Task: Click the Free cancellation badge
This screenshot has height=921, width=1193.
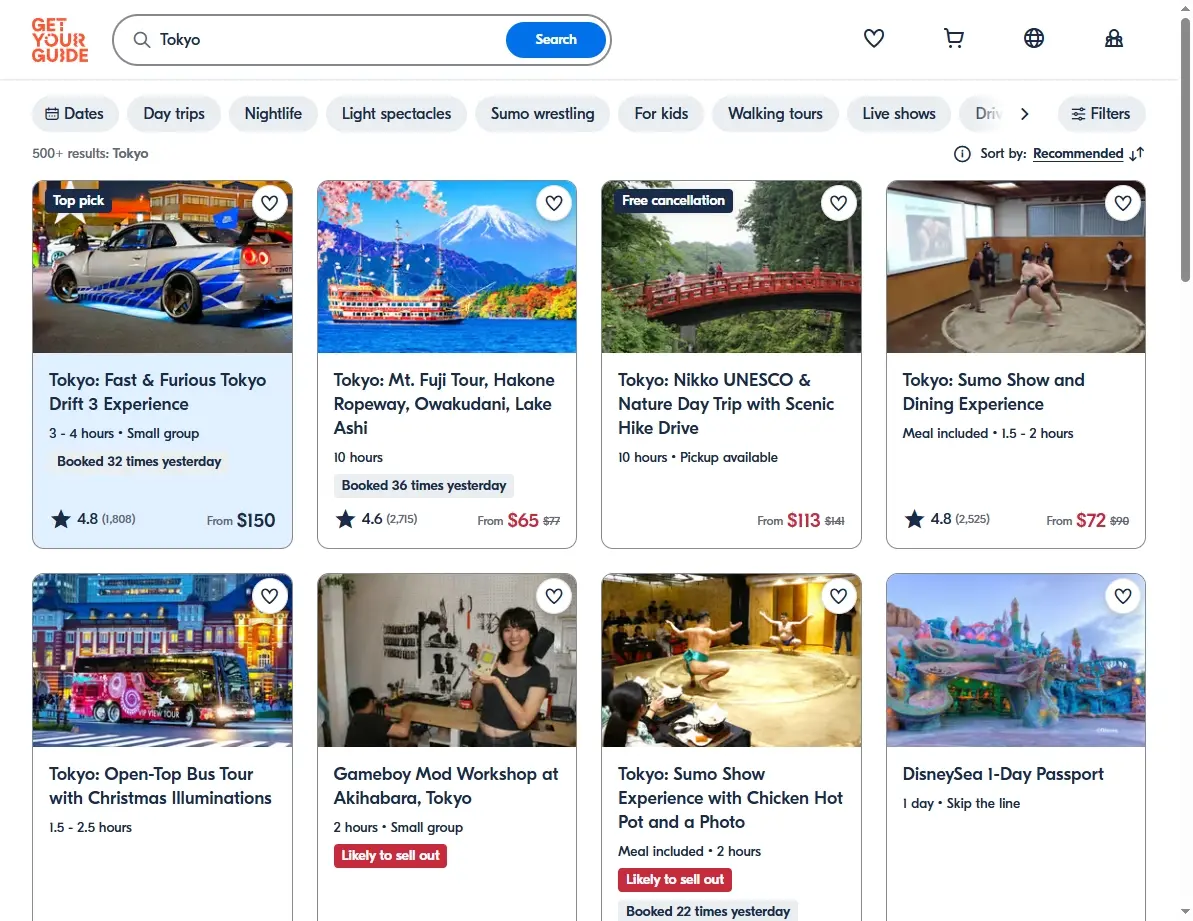Action: pos(673,201)
